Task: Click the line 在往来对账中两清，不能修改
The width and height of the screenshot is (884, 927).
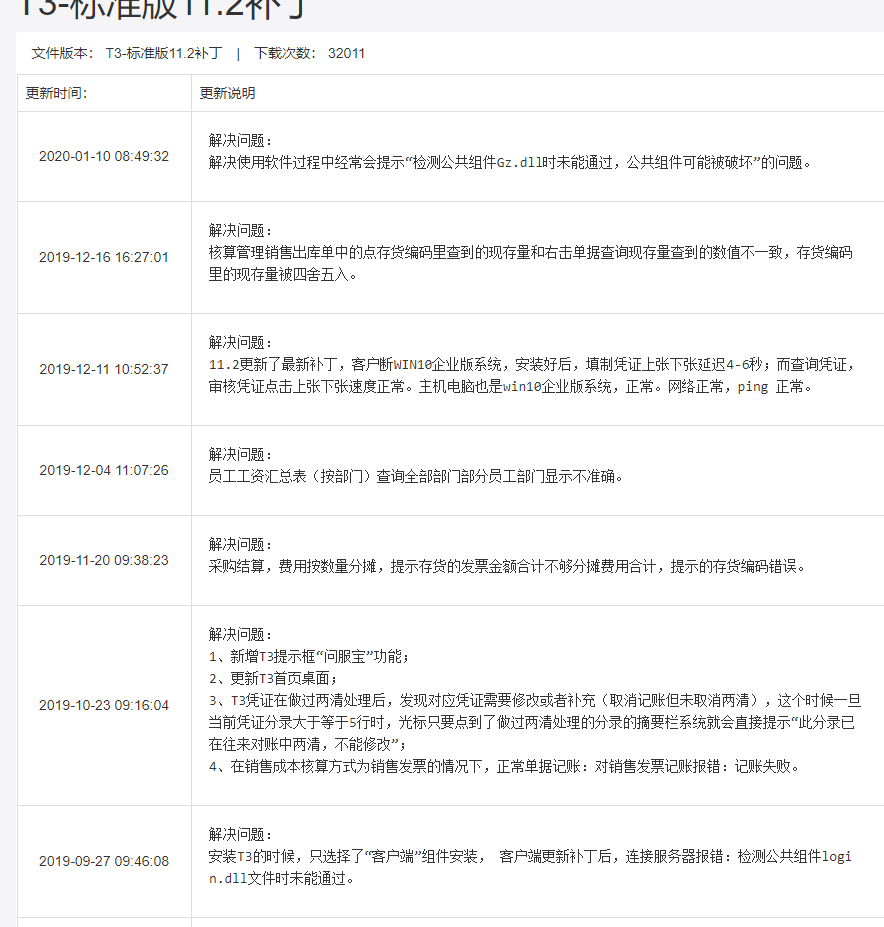Action: 307,744
